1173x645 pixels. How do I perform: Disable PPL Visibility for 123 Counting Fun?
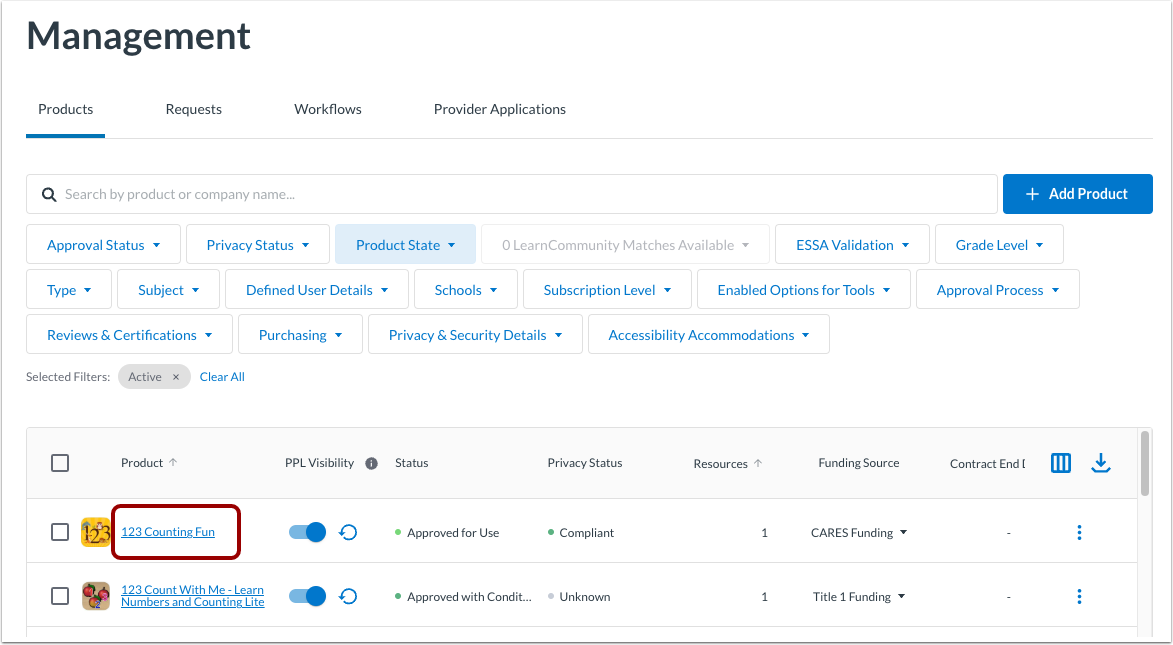click(307, 532)
